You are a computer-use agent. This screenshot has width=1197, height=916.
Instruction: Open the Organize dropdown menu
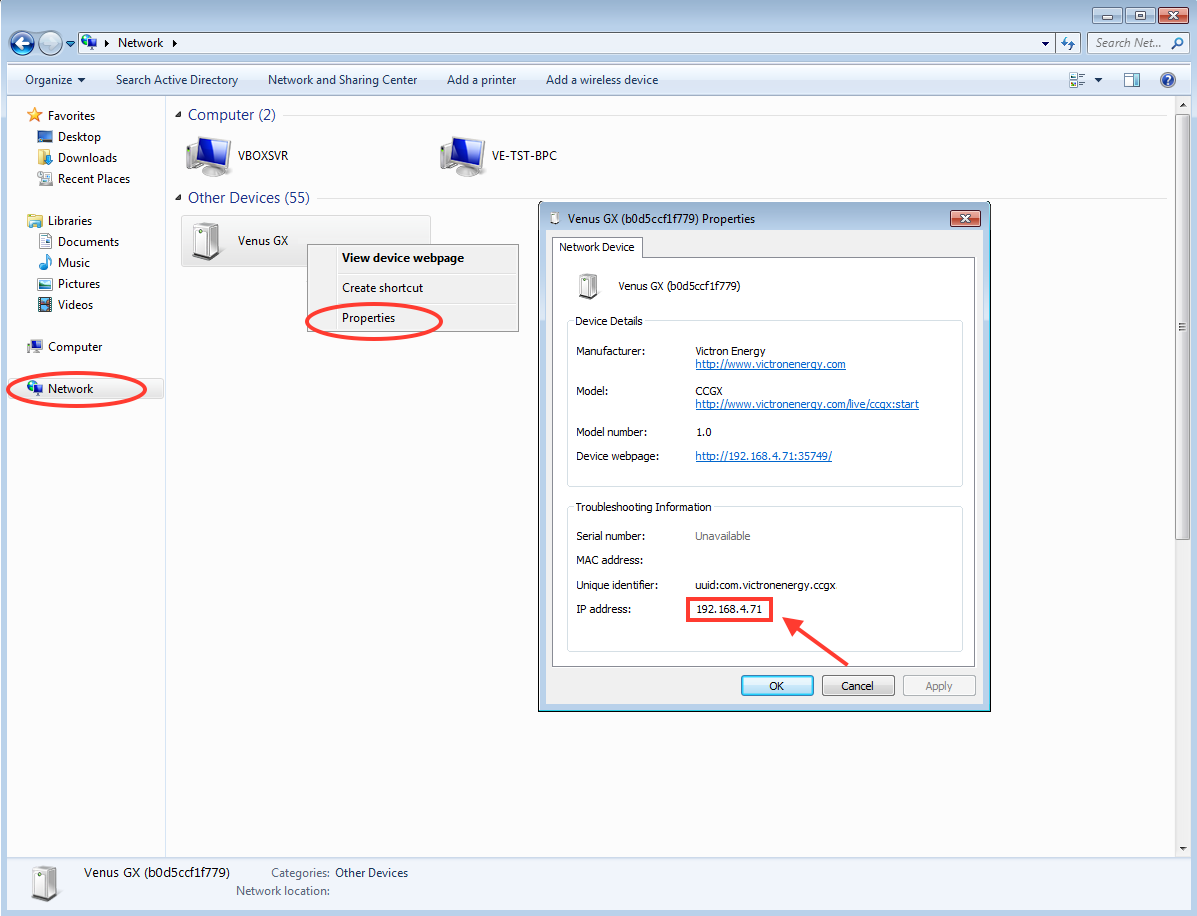tap(55, 80)
